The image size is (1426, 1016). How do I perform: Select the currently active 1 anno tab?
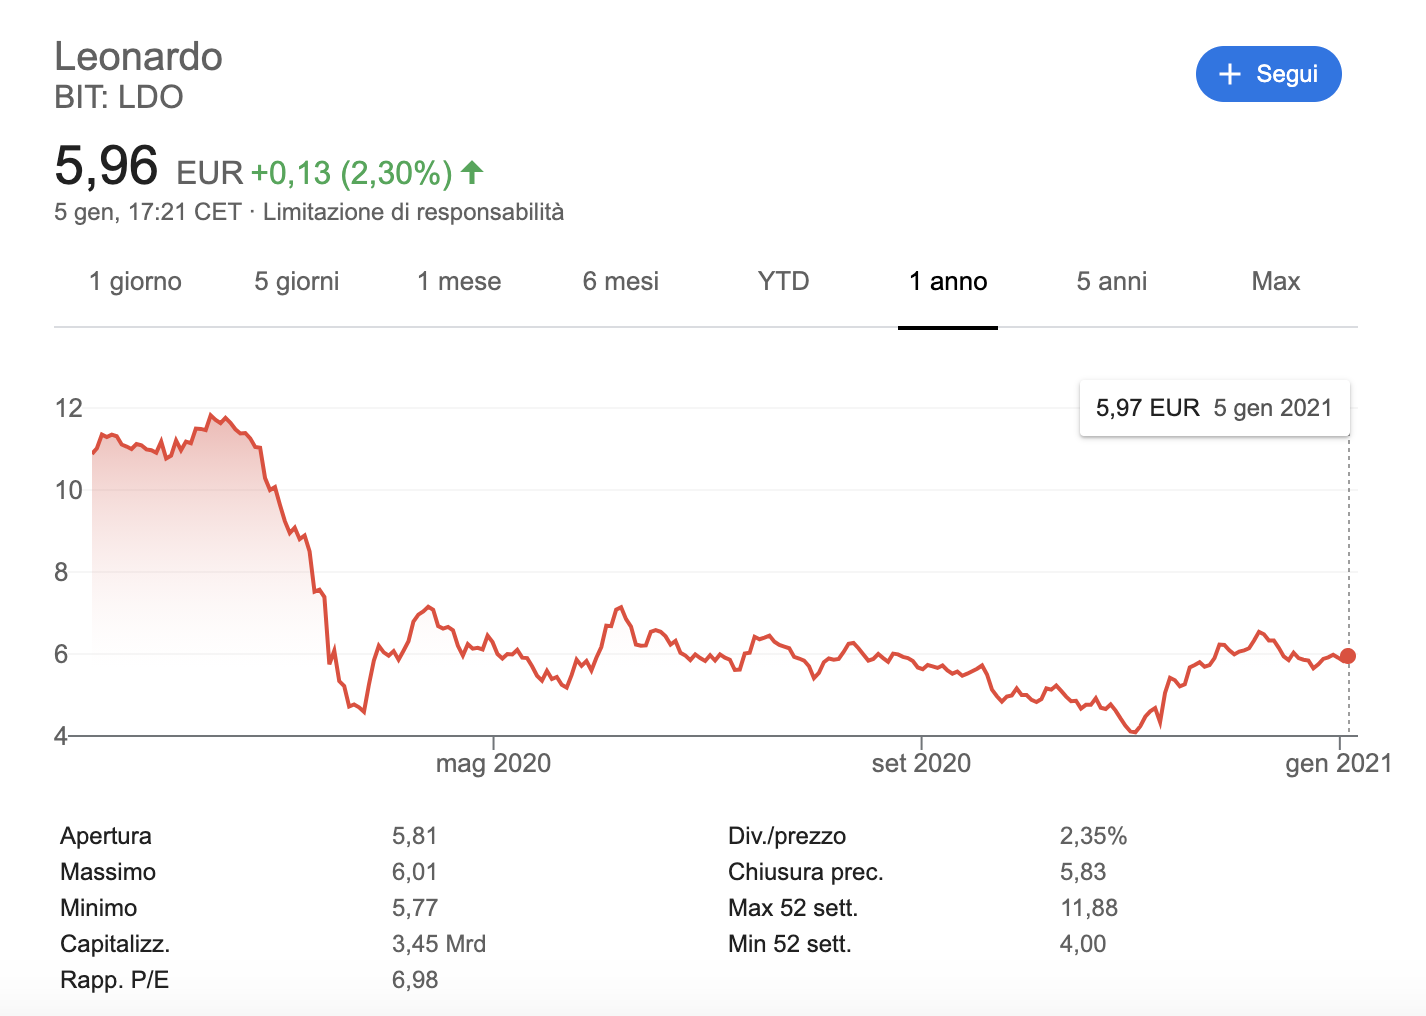[x=947, y=281]
